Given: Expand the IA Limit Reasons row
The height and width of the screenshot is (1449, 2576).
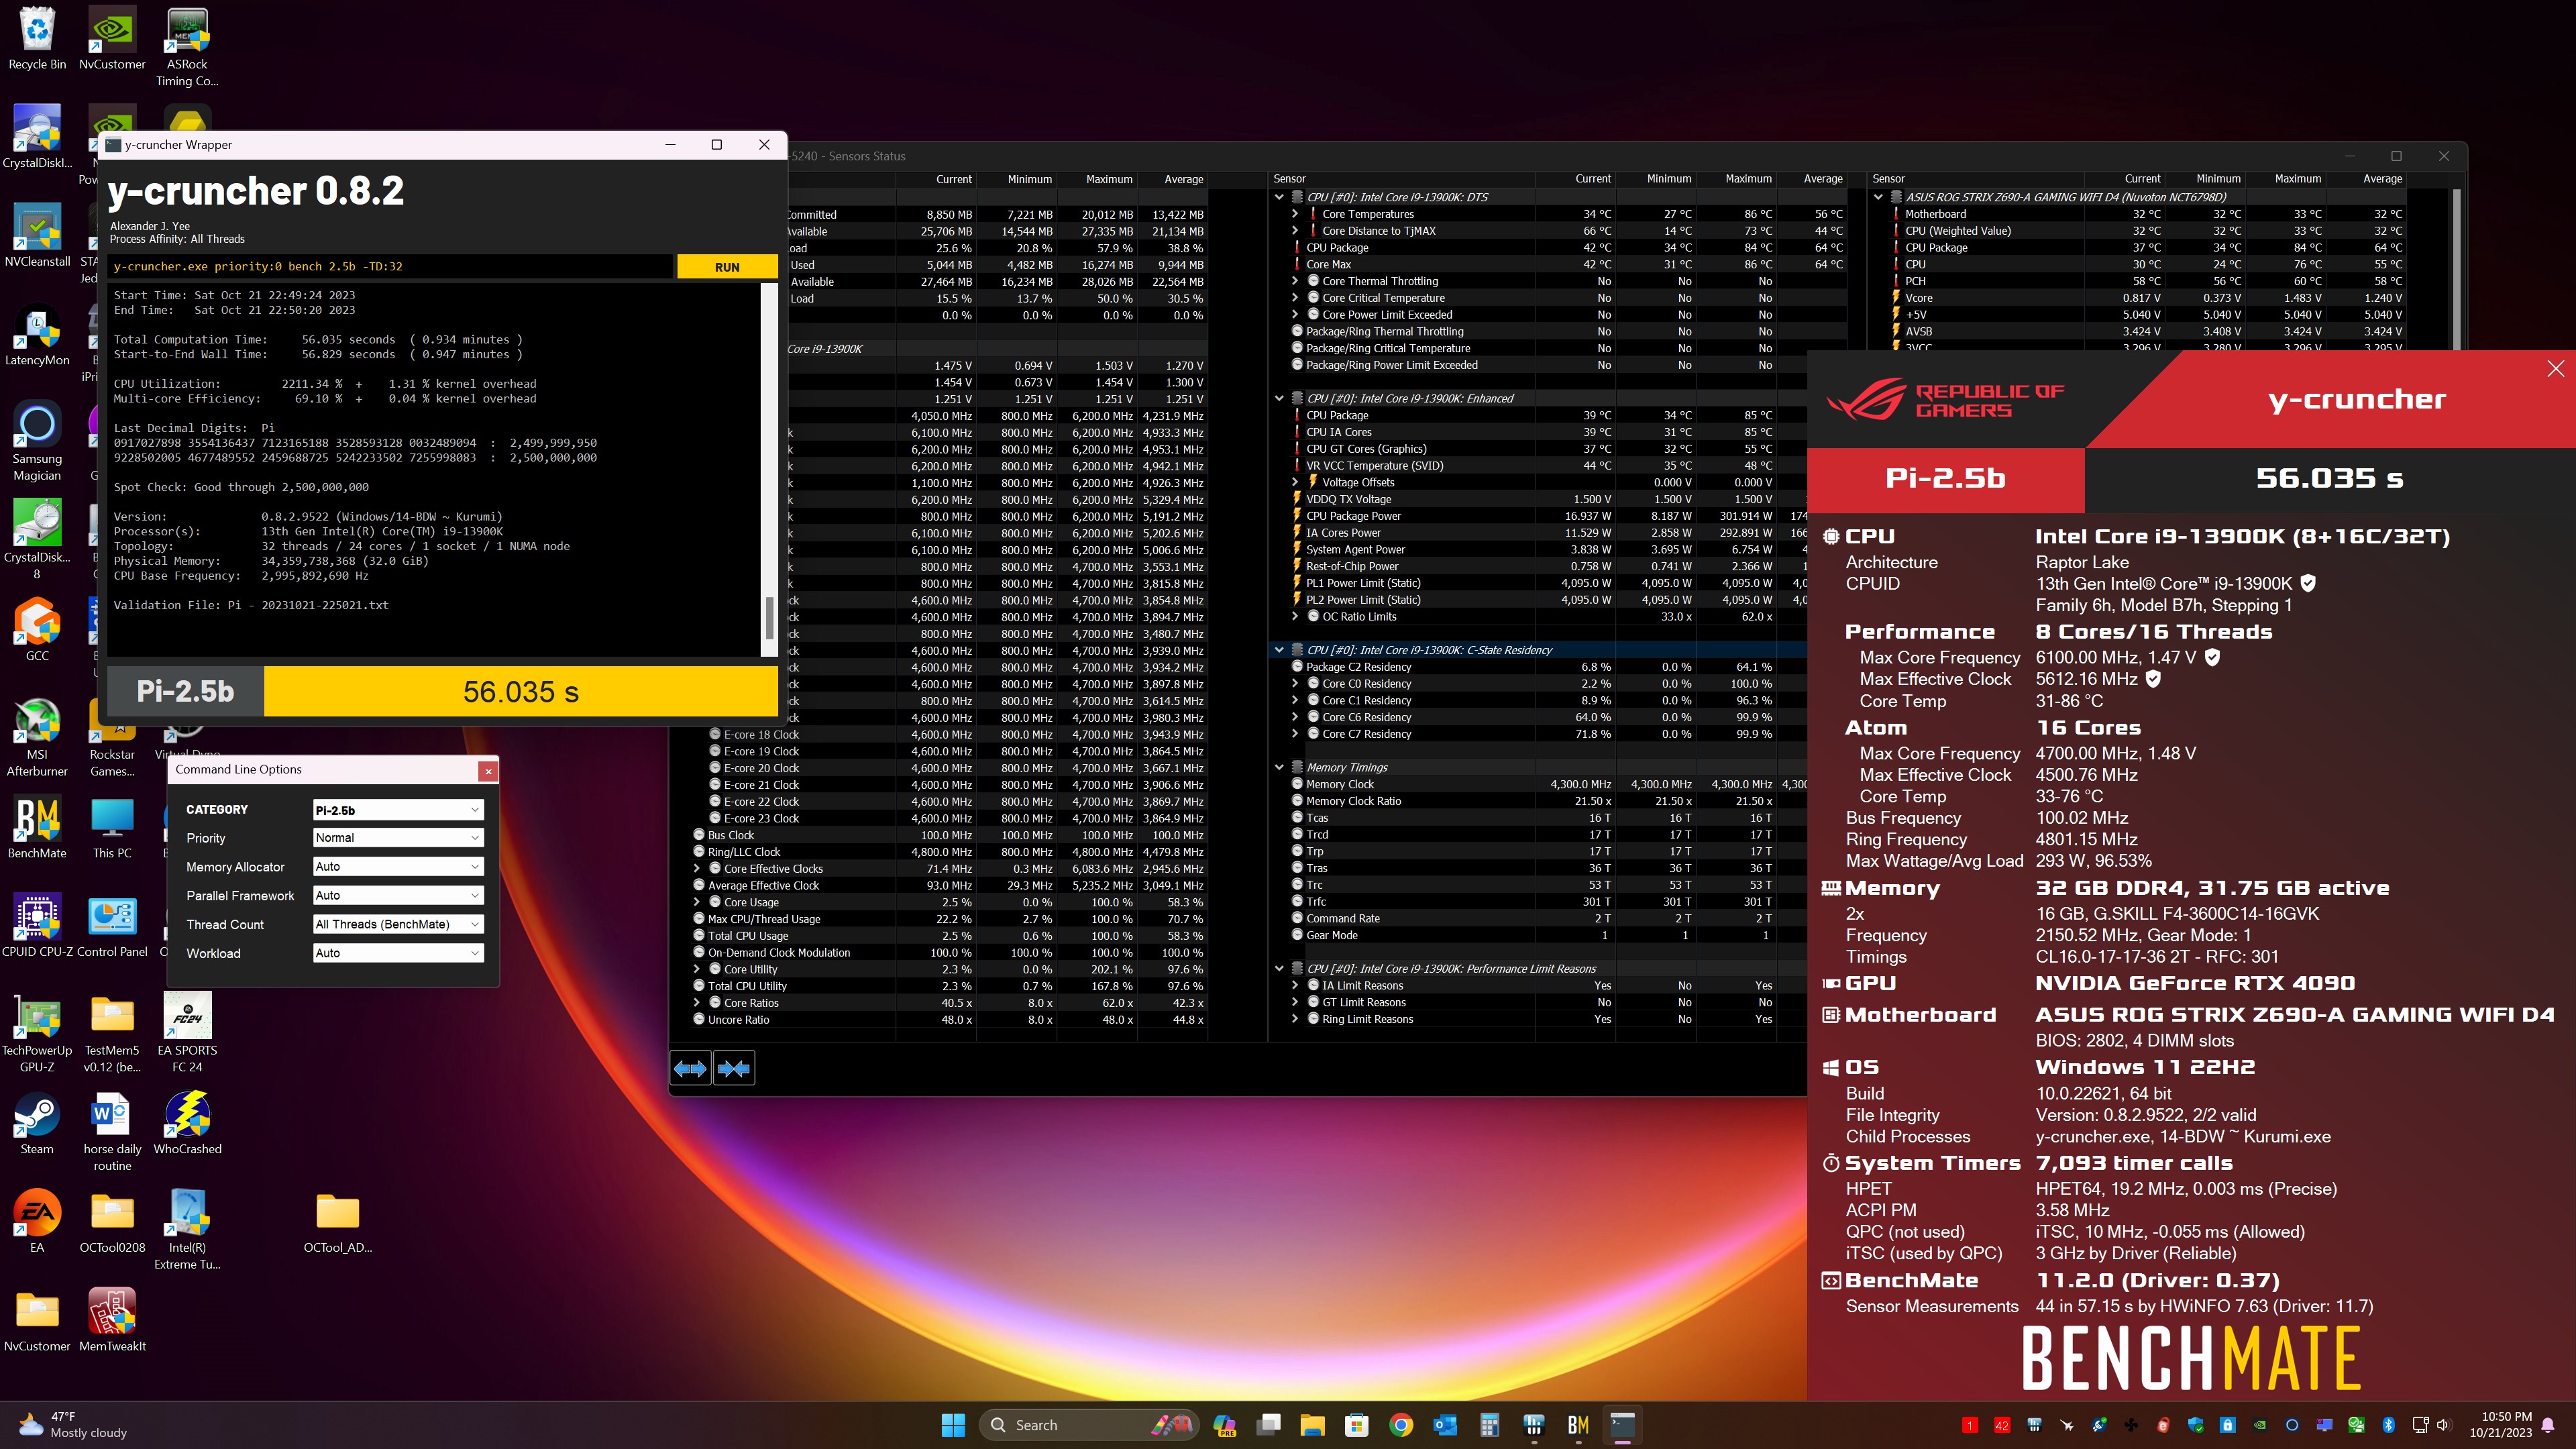Looking at the screenshot, I should (x=1295, y=986).
